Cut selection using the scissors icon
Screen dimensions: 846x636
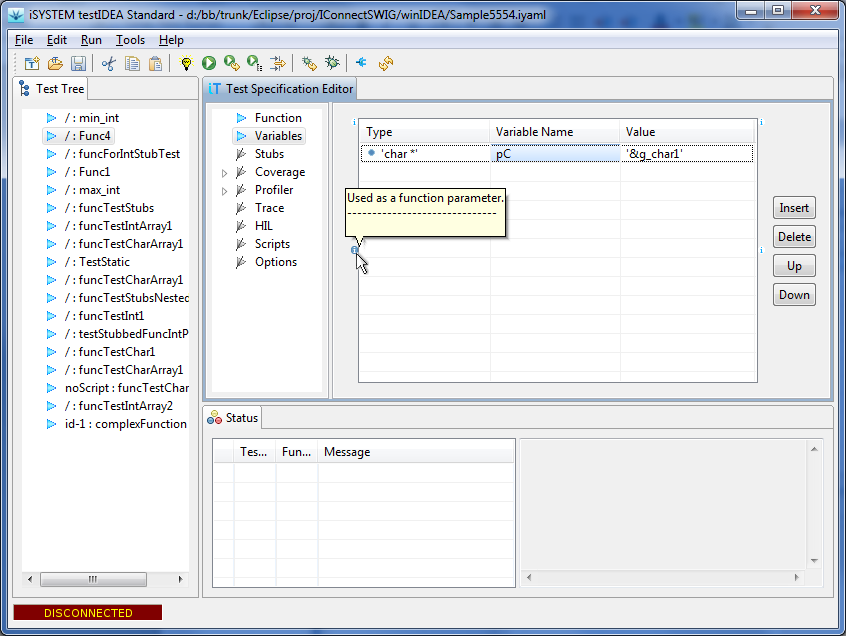coord(108,63)
